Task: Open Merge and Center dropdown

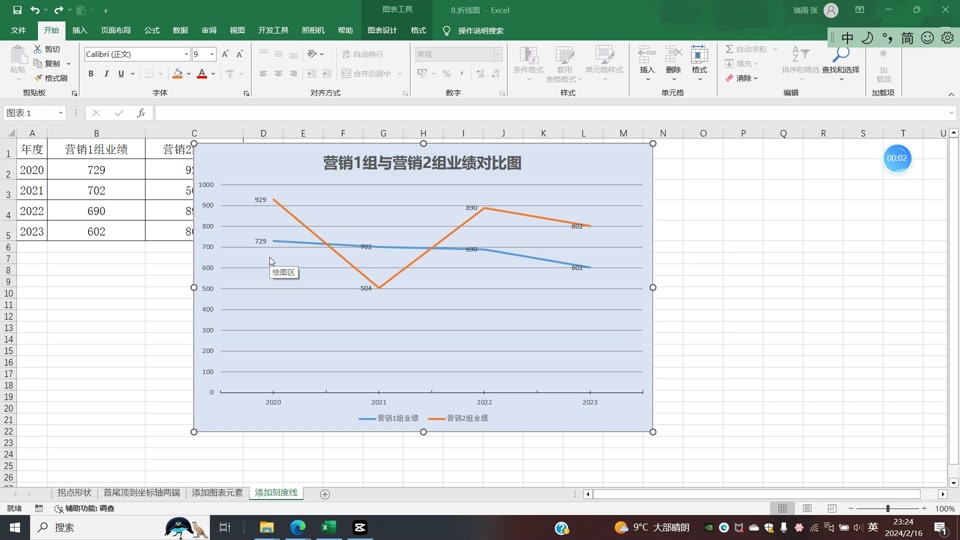Action: point(400,73)
